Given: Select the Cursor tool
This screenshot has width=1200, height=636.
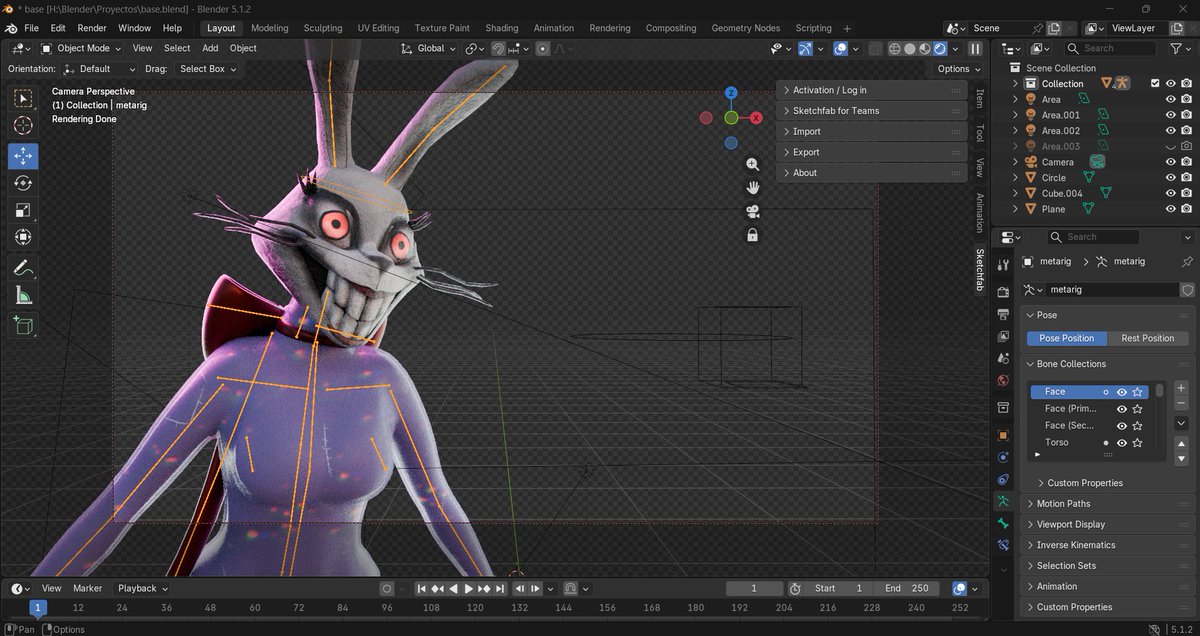Looking at the screenshot, I should click(23, 125).
